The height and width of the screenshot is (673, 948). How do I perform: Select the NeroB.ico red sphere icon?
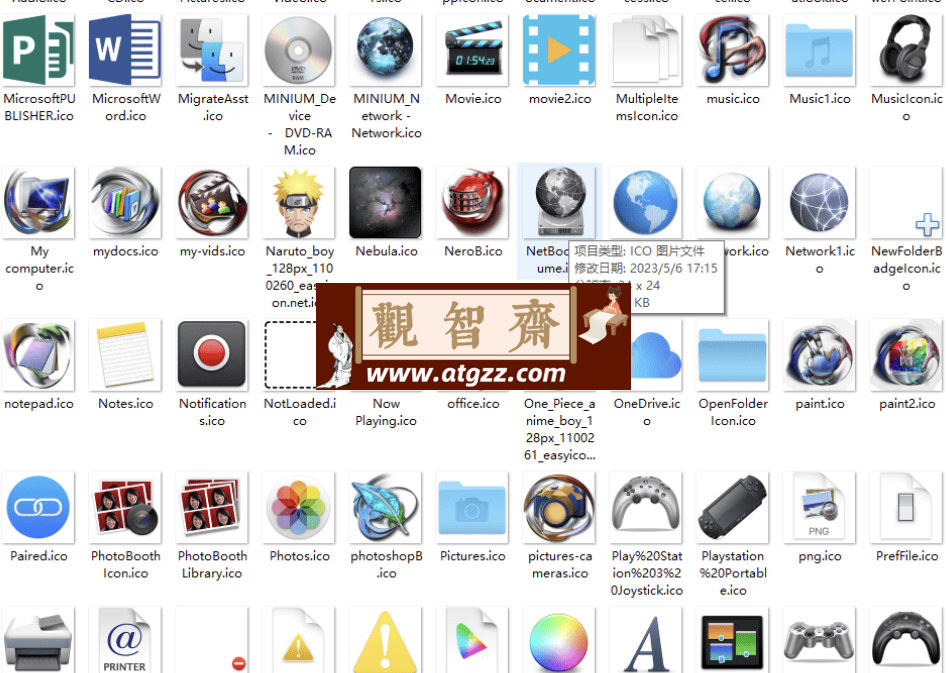click(473, 203)
